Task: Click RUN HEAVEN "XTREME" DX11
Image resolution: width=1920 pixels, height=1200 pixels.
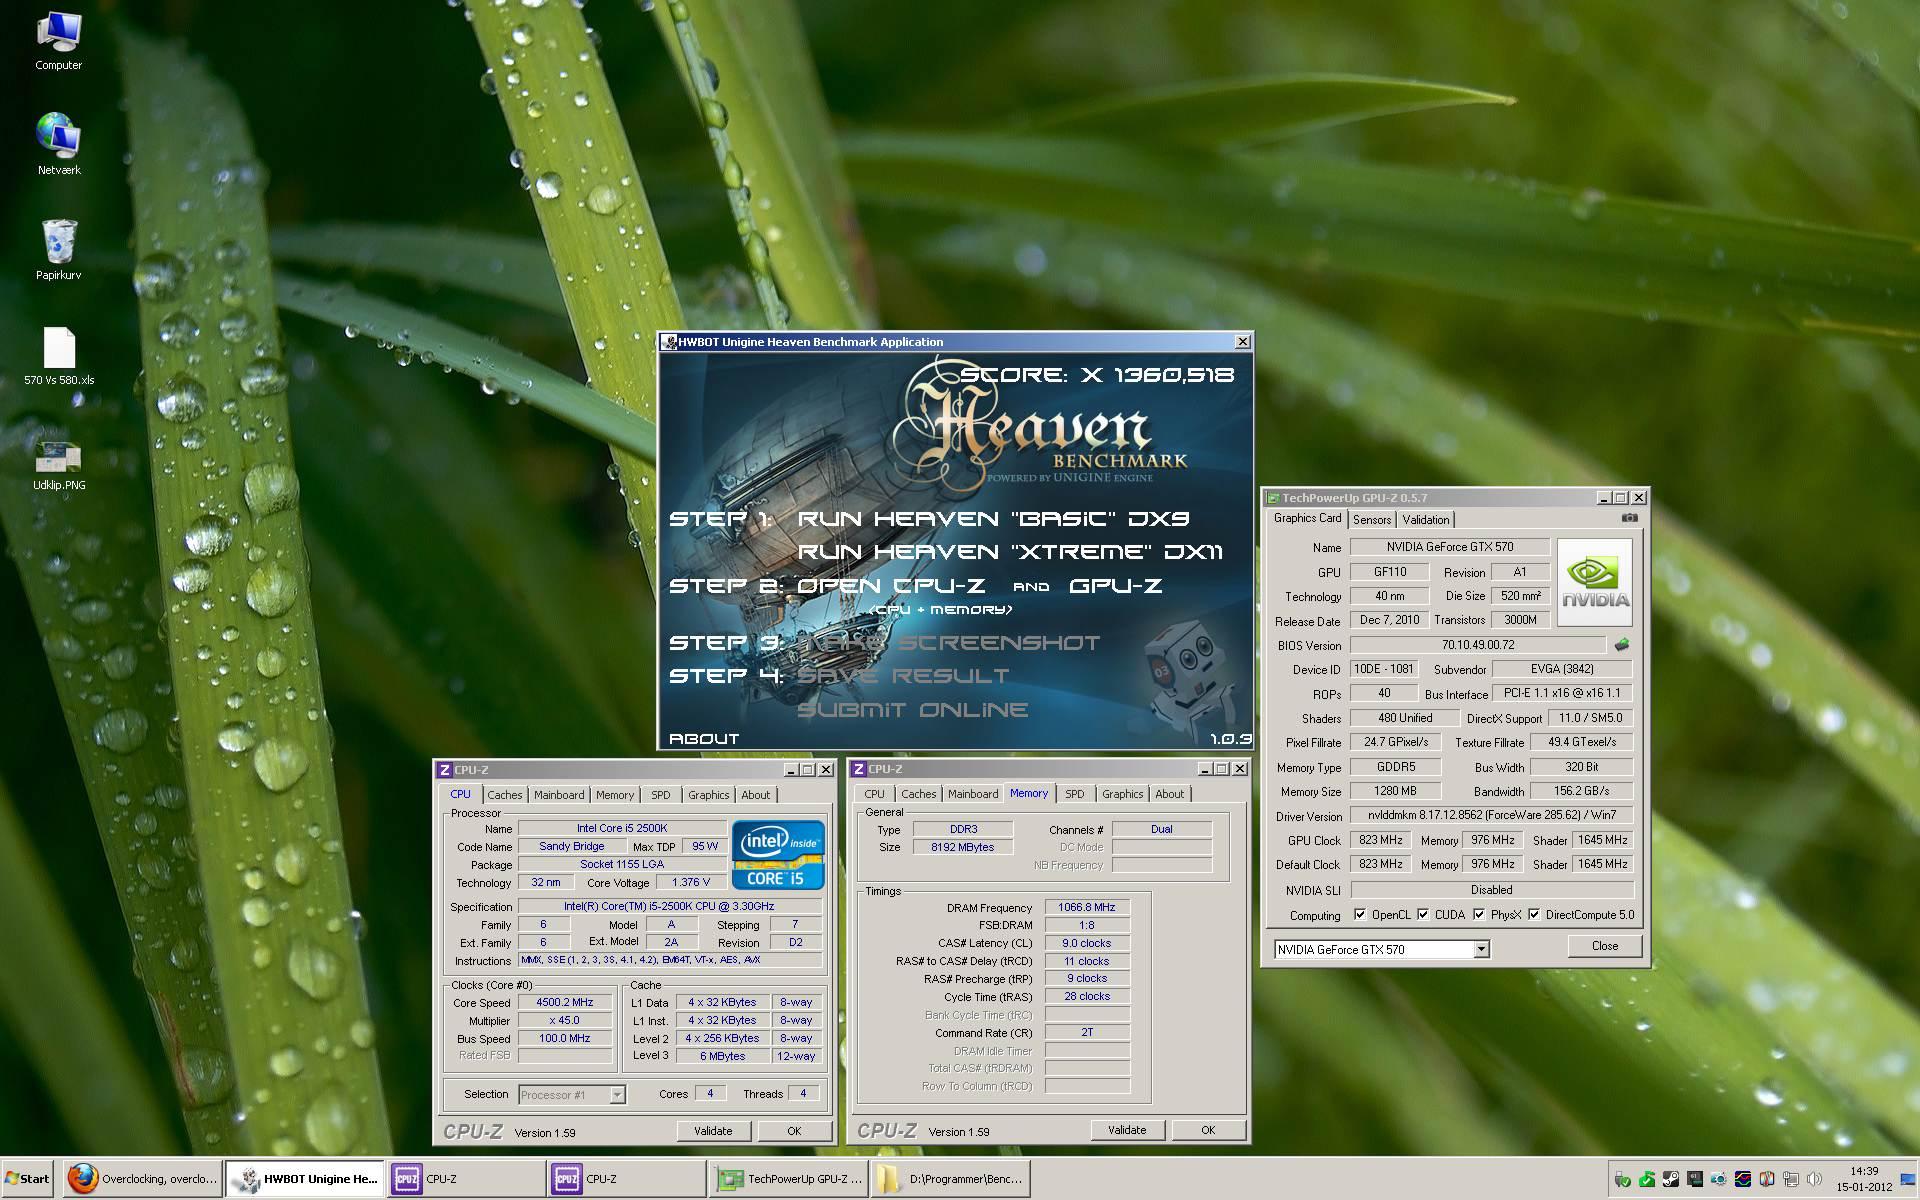Action: click(1010, 551)
